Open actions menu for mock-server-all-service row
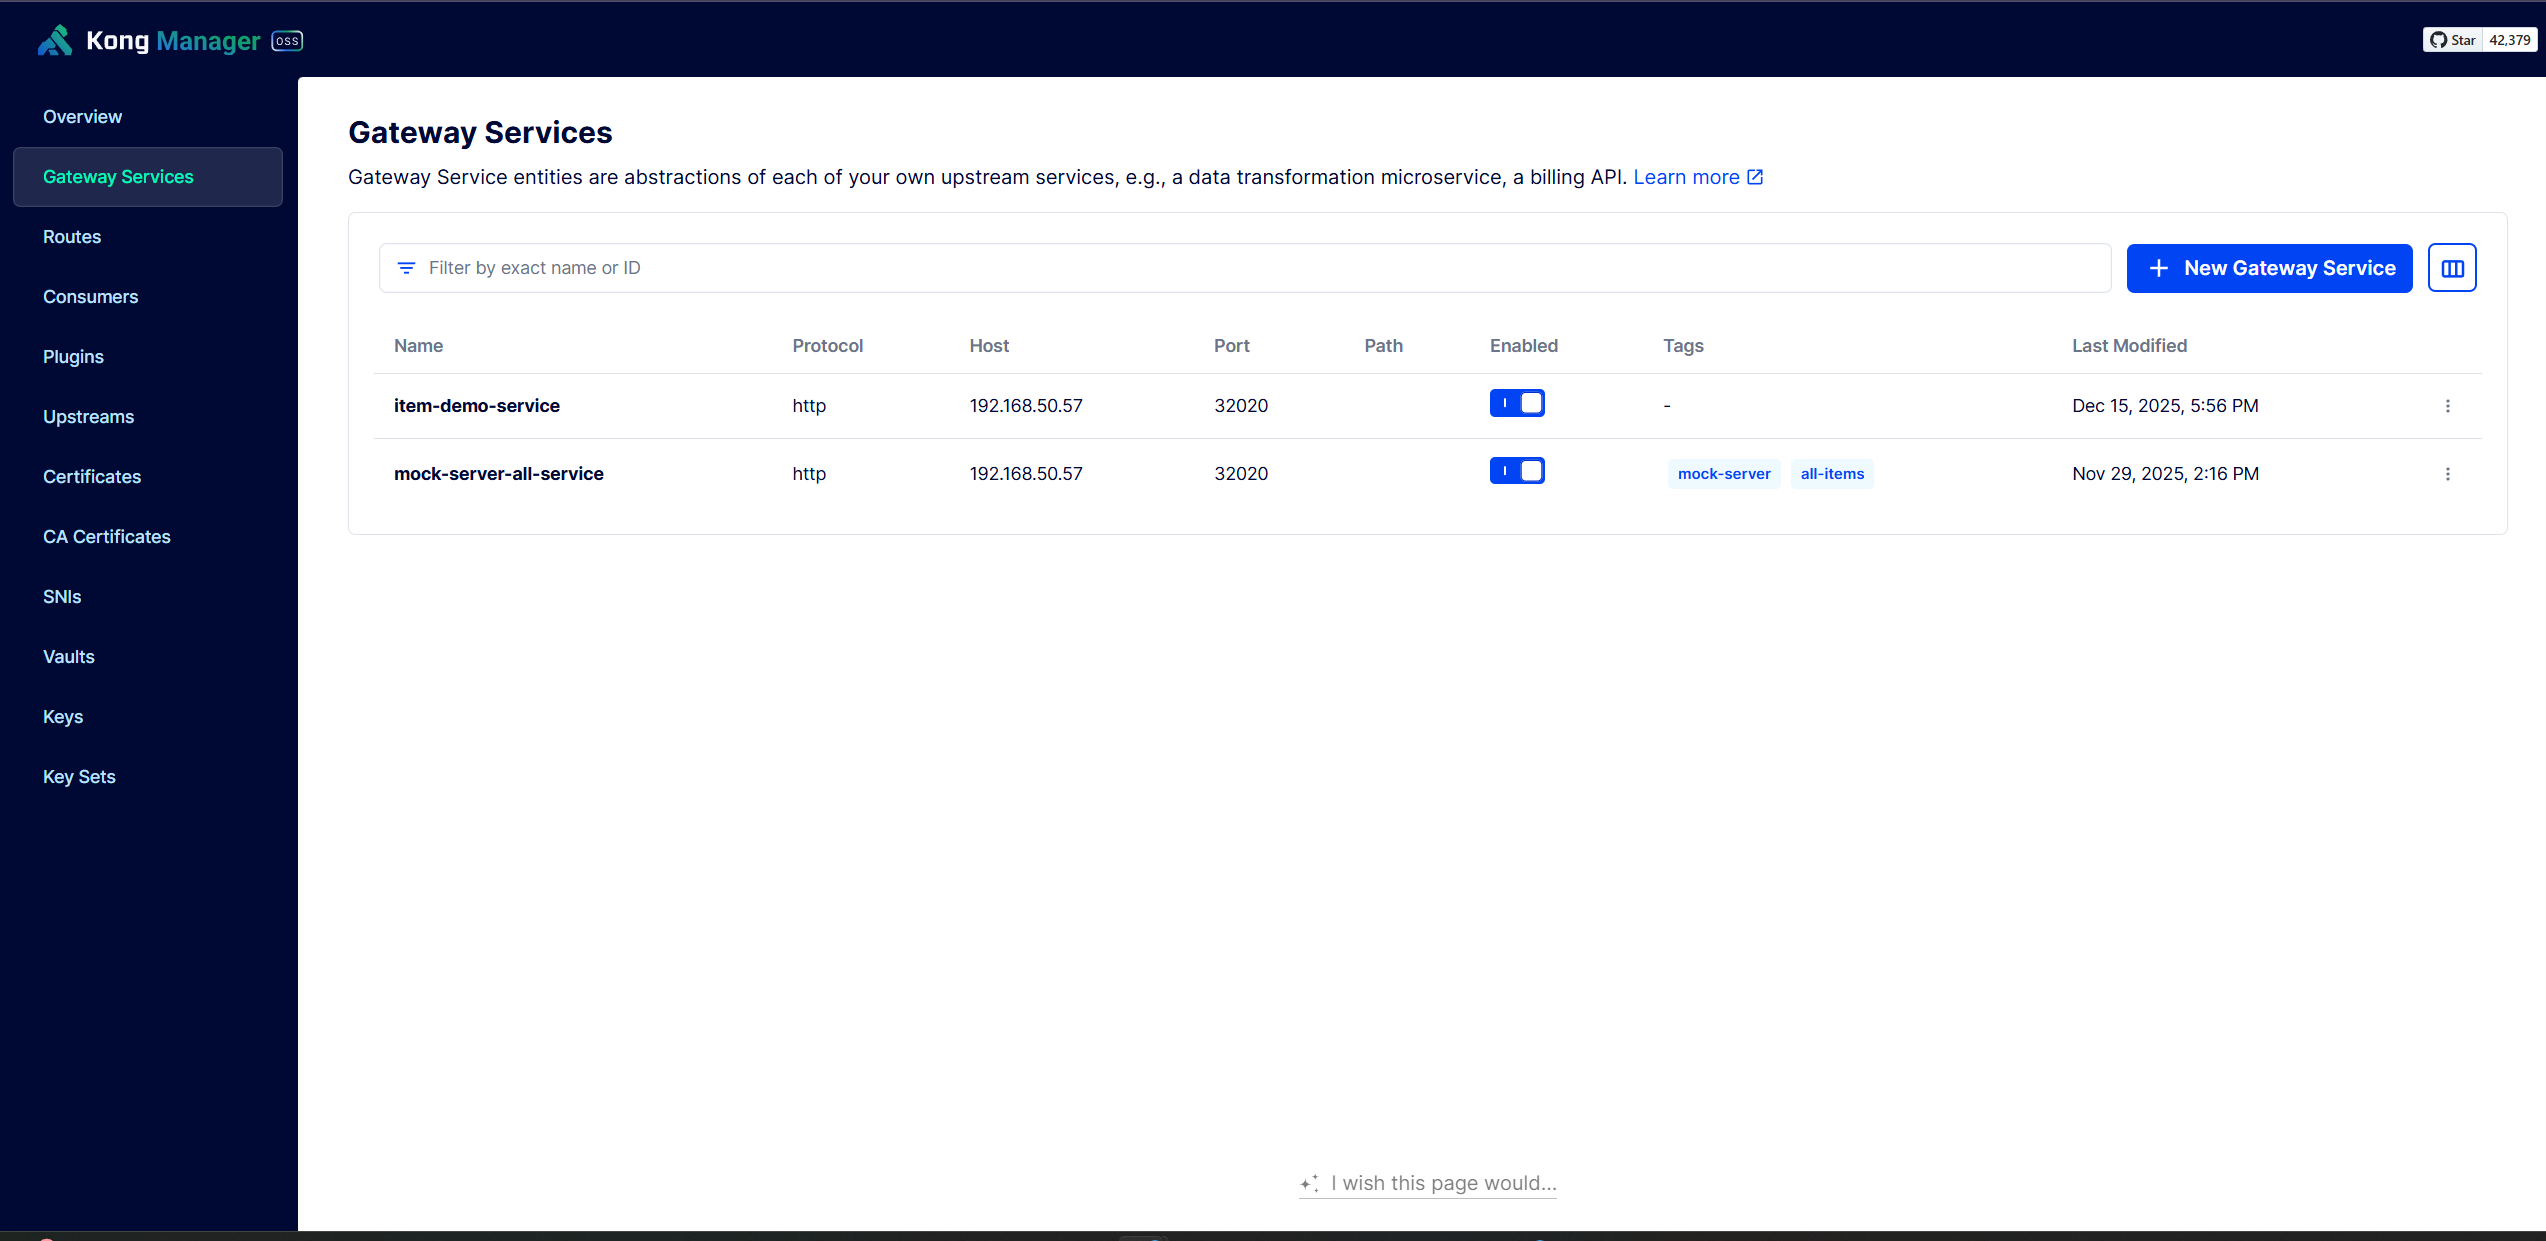 click(2448, 474)
